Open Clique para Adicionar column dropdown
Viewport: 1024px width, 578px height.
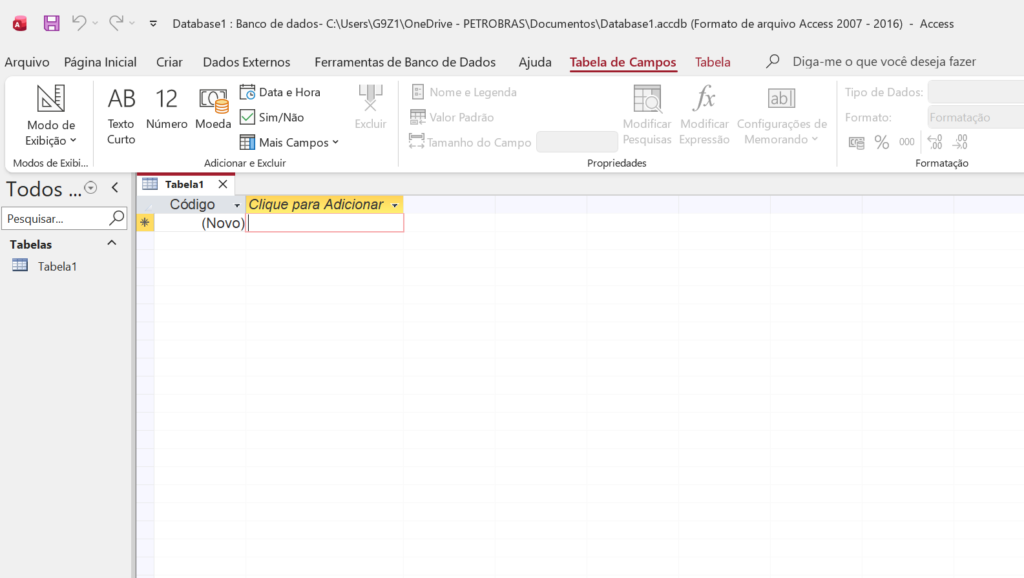[396, 205]
